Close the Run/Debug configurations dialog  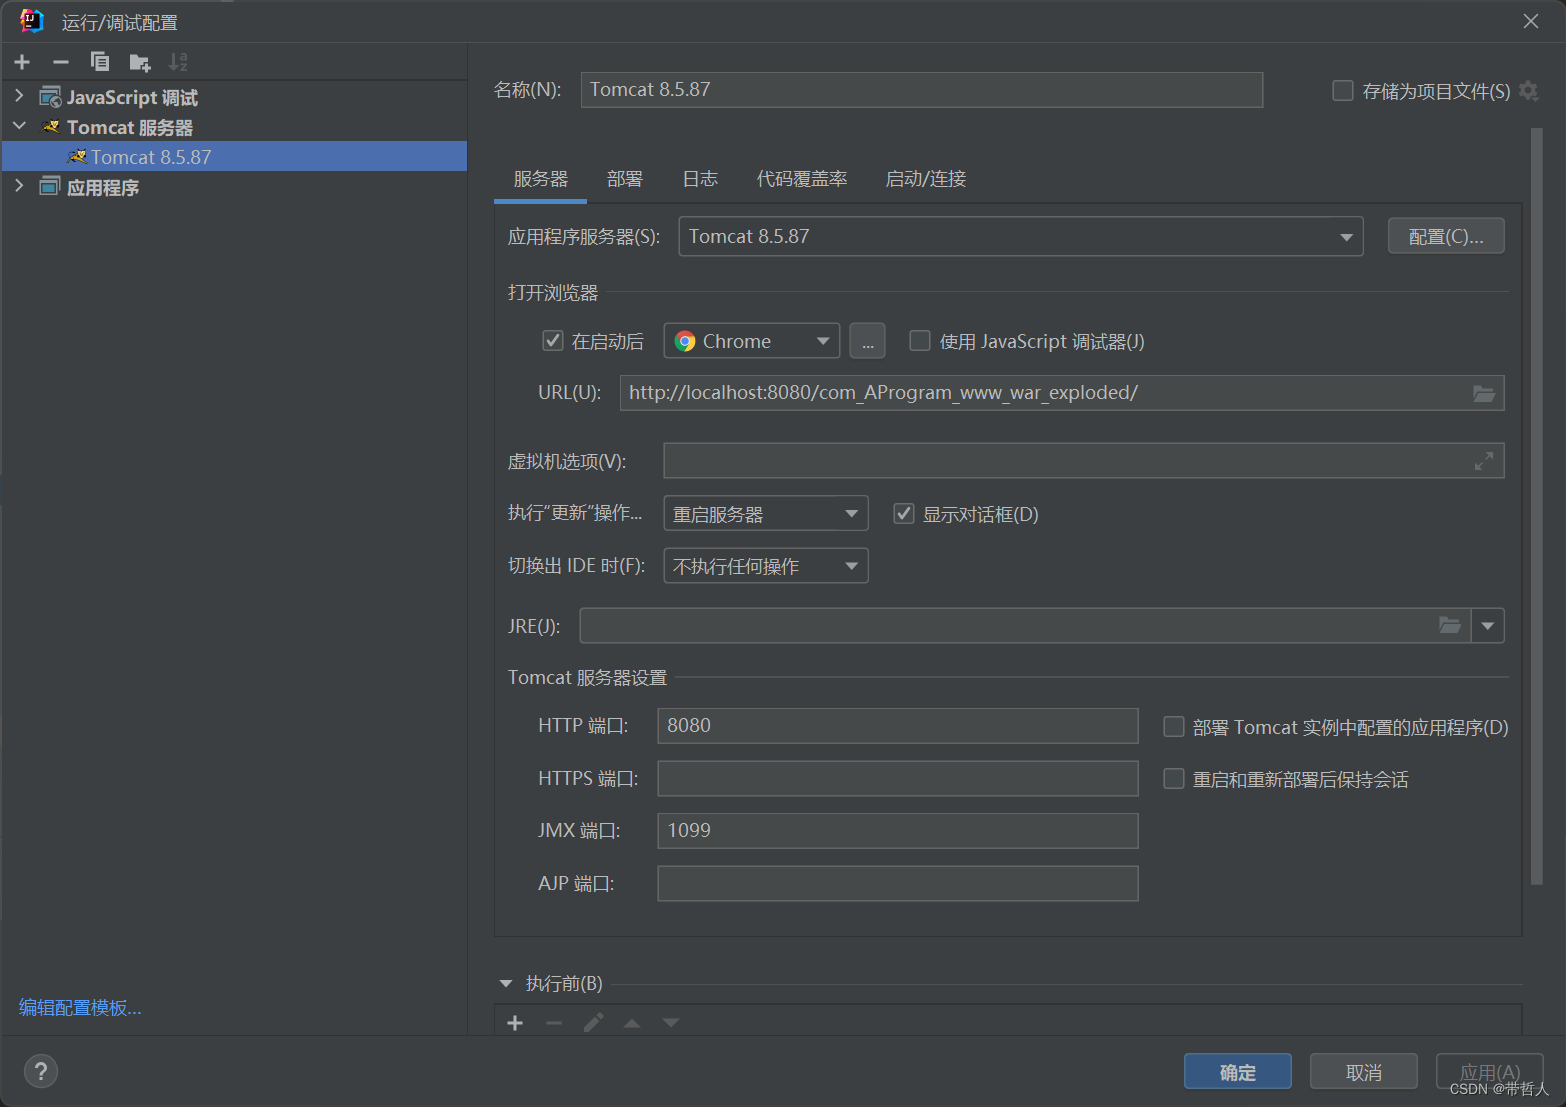1531,21
